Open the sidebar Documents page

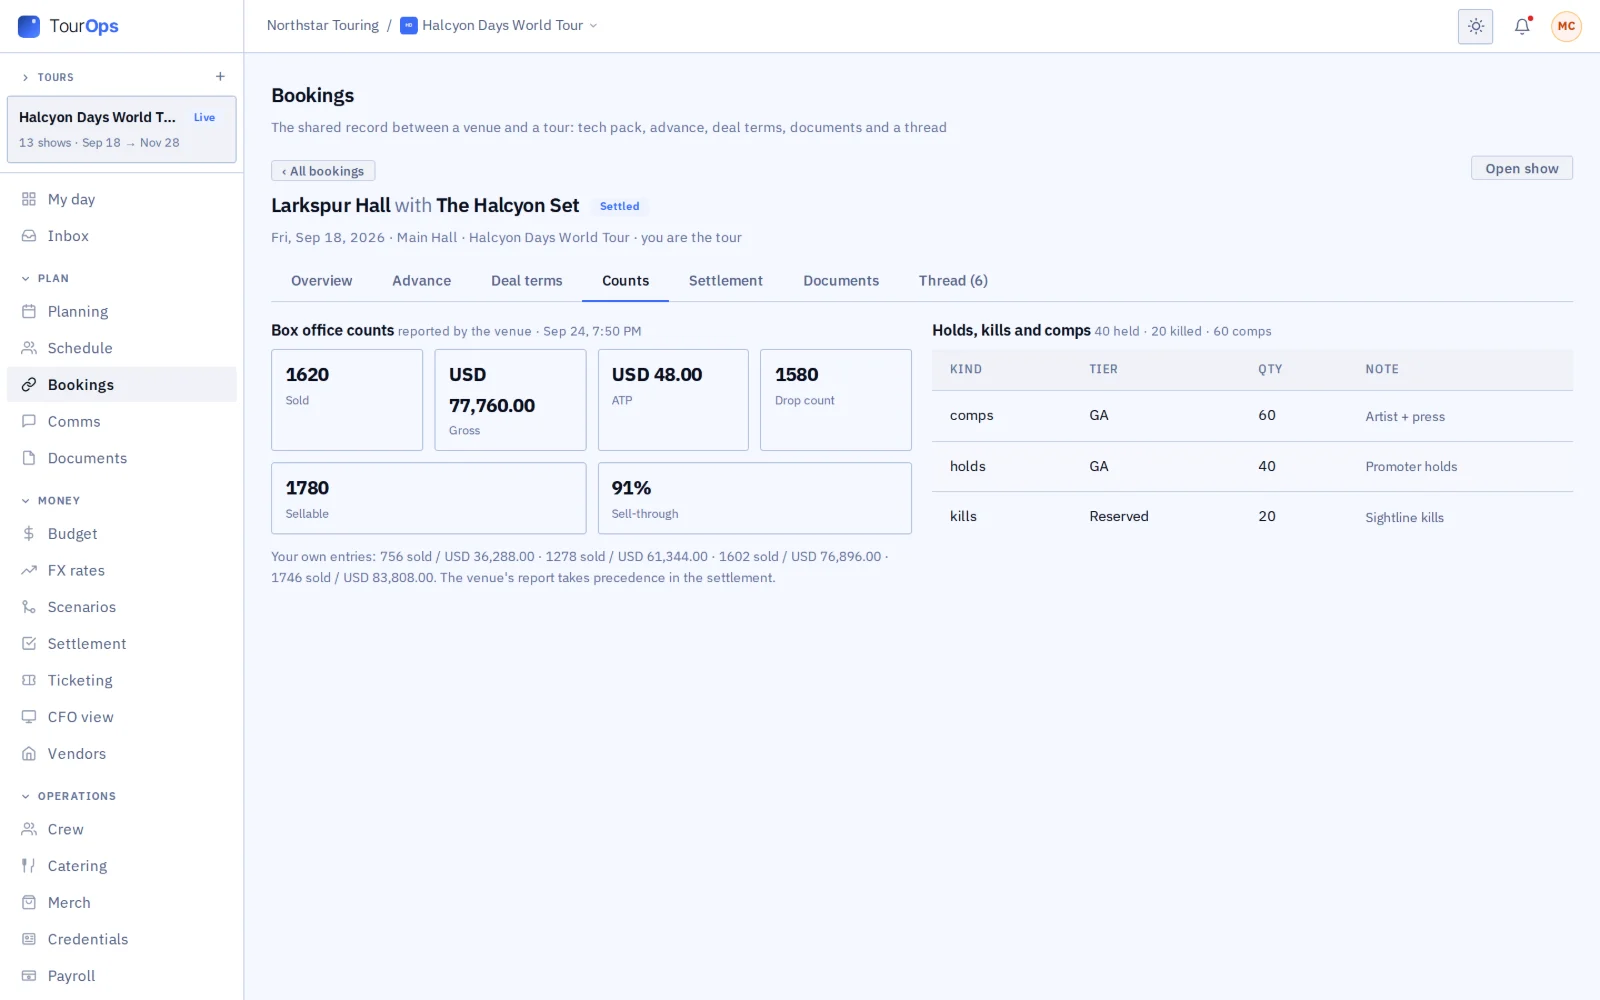(121, 458)
